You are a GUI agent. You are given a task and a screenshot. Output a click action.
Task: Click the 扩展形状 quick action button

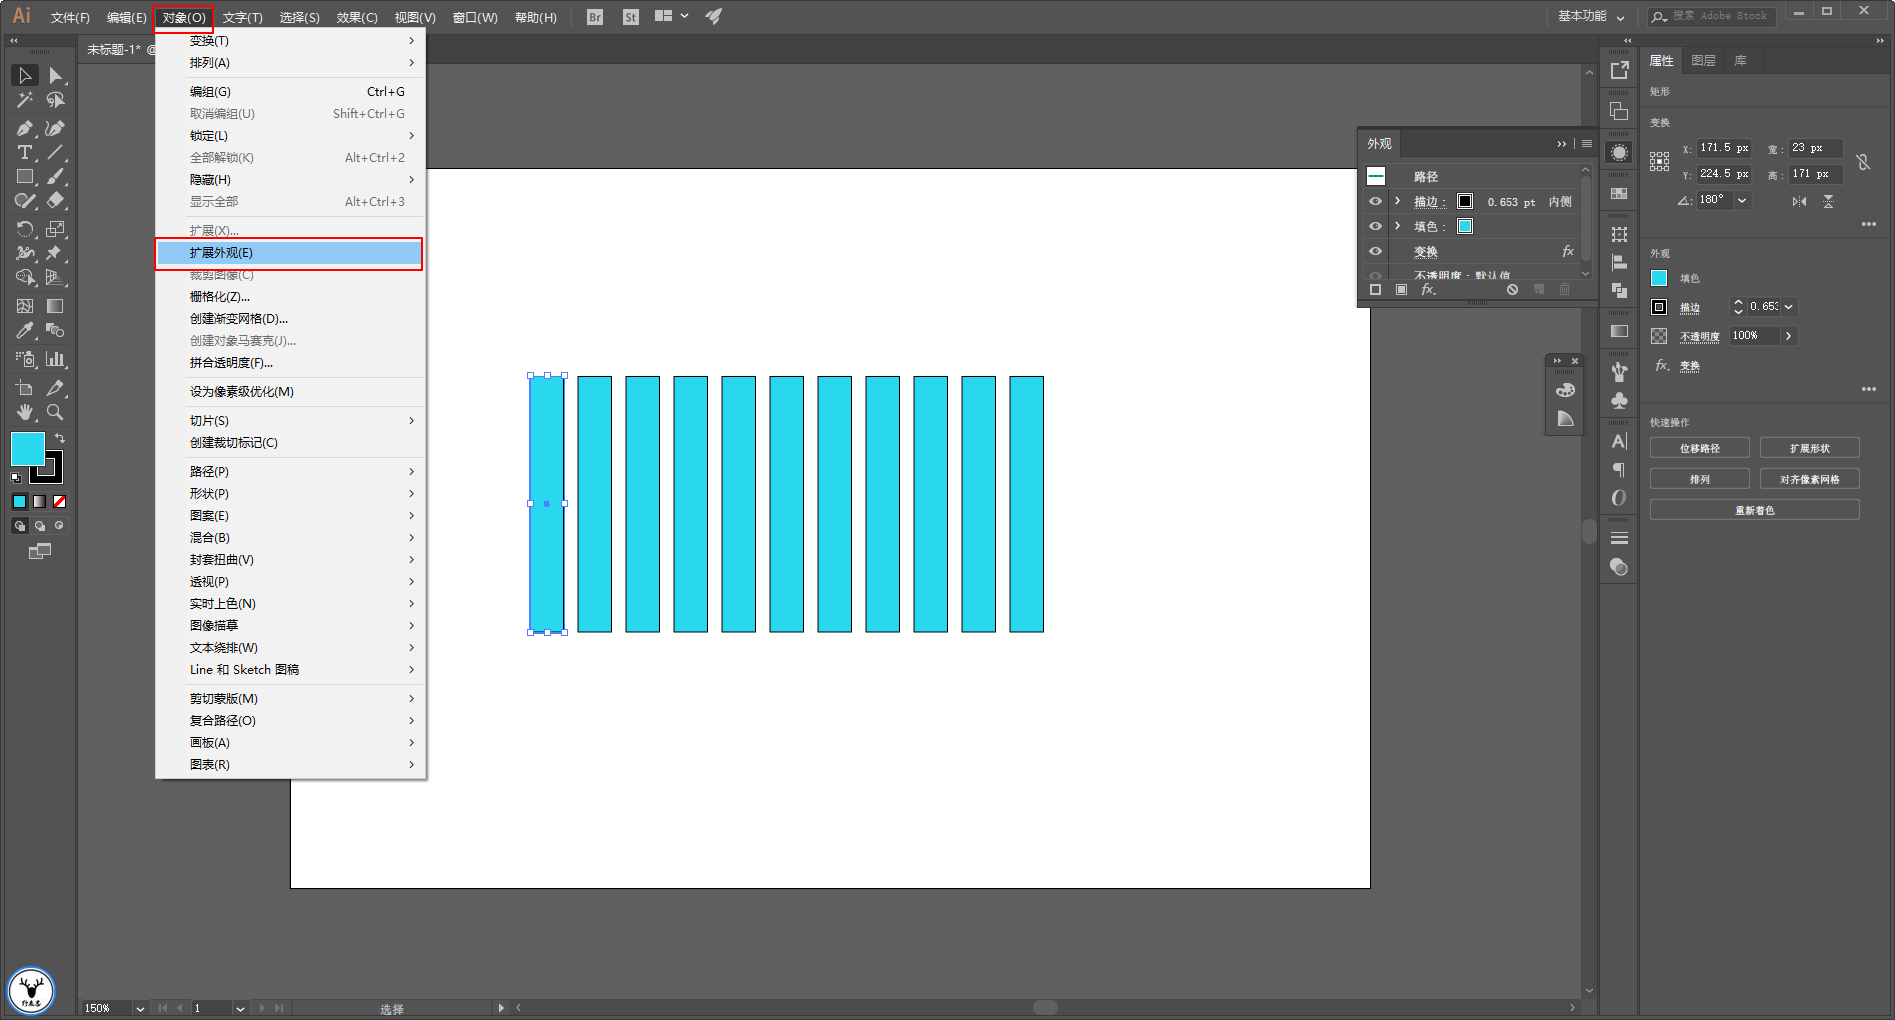[1810, 449]
